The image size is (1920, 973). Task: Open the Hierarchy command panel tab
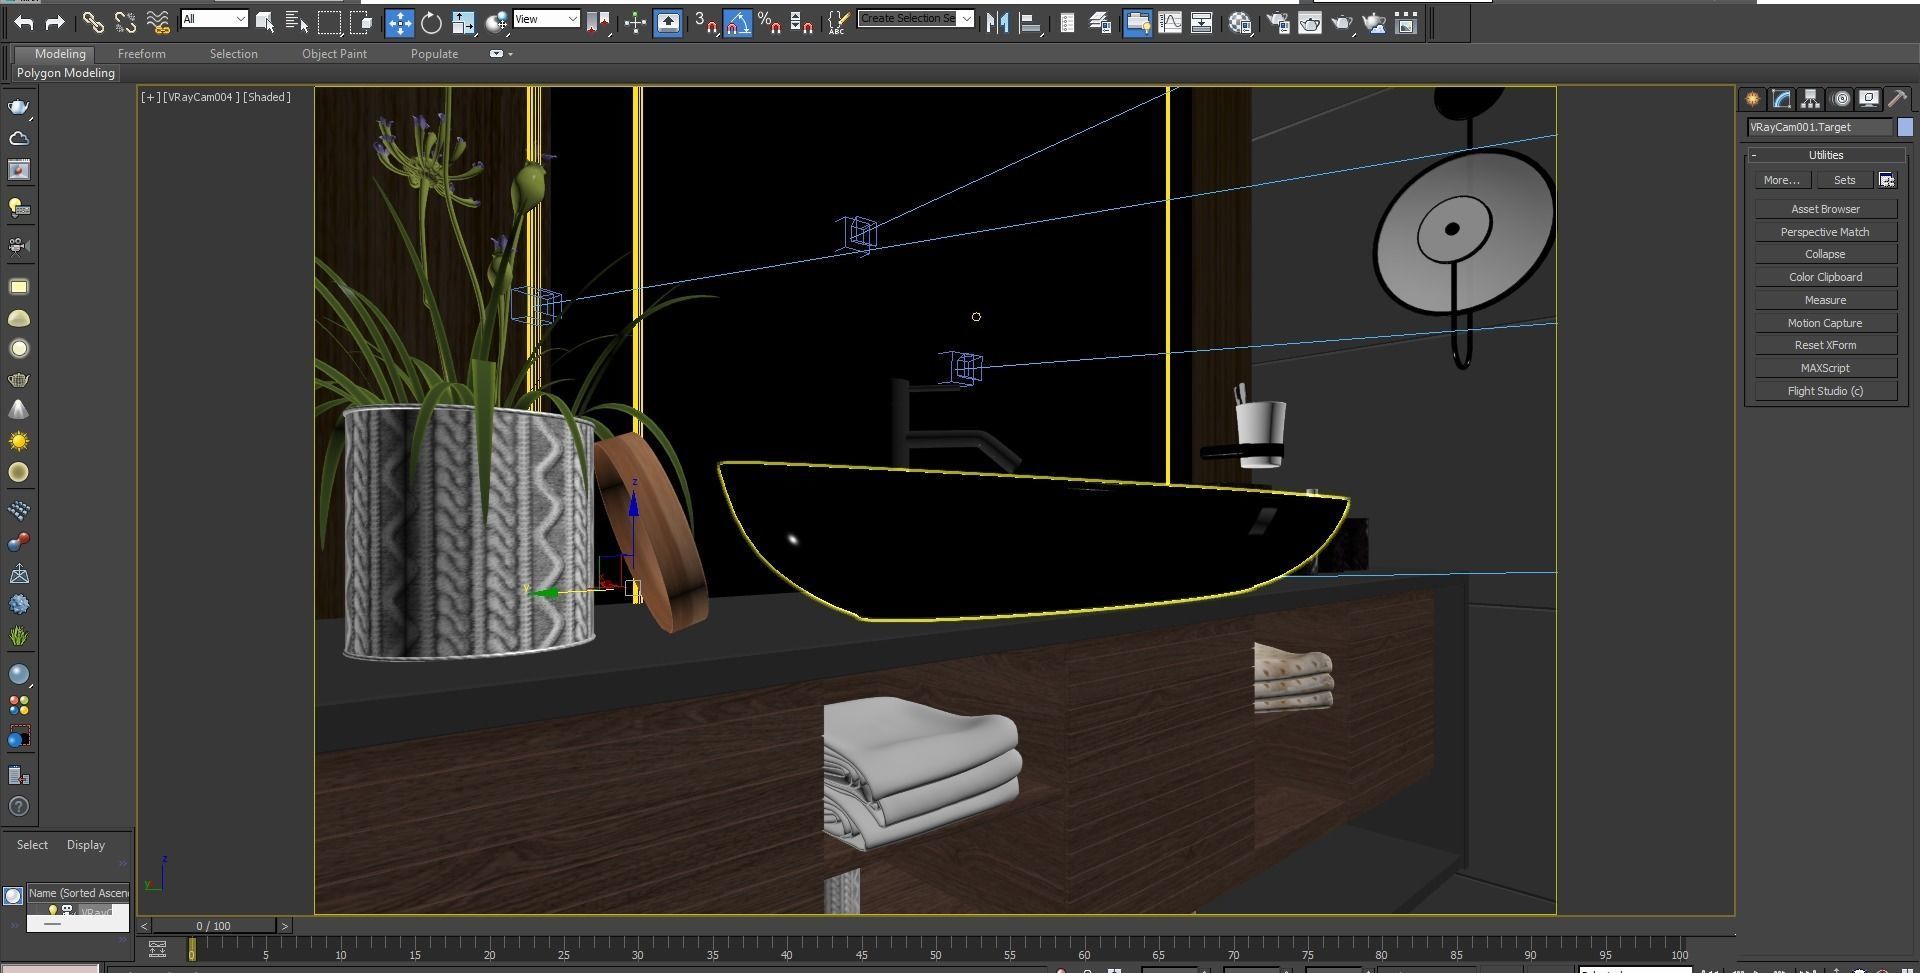point(1810,99)
